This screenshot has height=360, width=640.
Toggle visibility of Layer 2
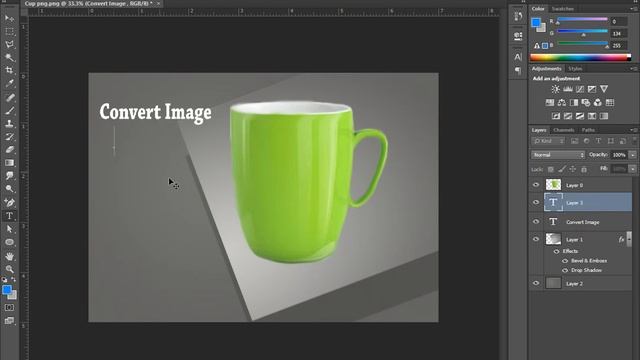click(x=536, y=283)
